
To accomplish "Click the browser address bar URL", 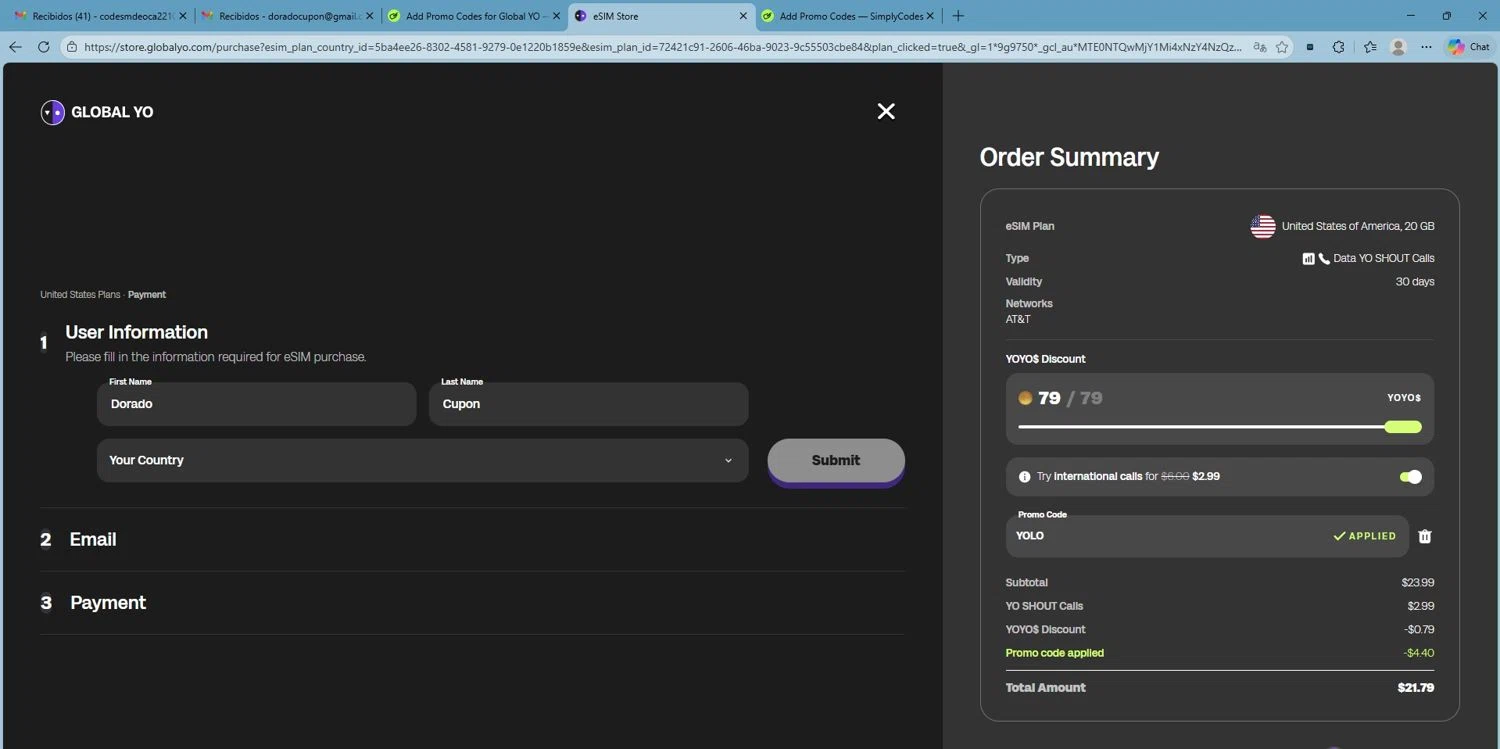I will coord(663,47).
